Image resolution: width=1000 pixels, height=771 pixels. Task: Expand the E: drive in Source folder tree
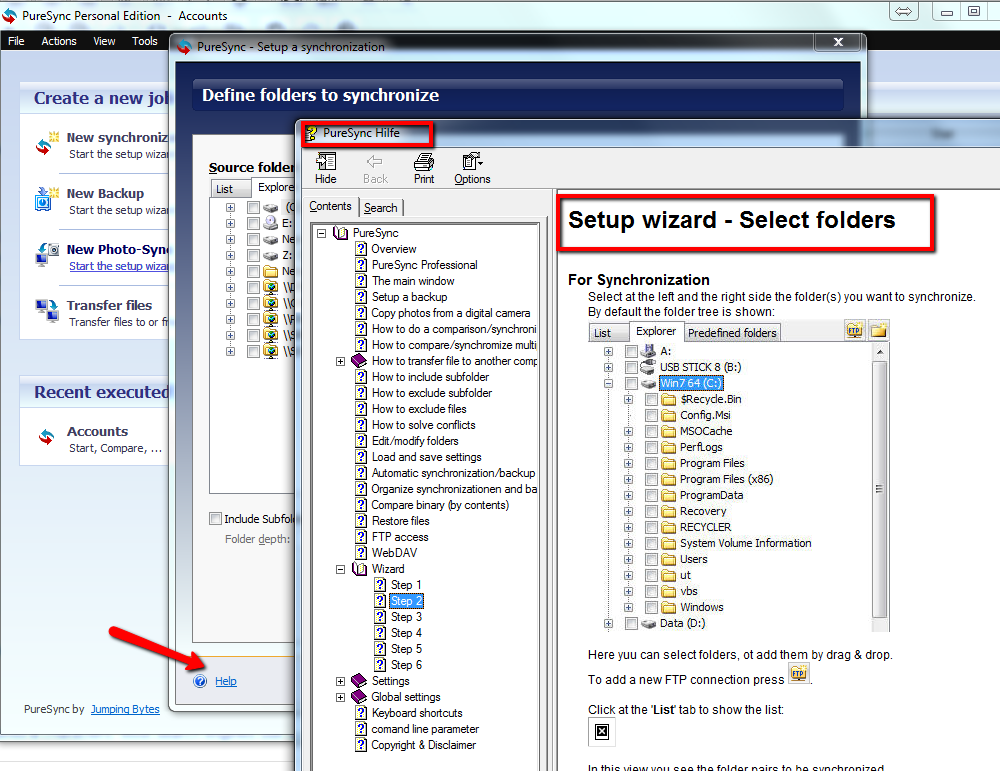(230, 223)
